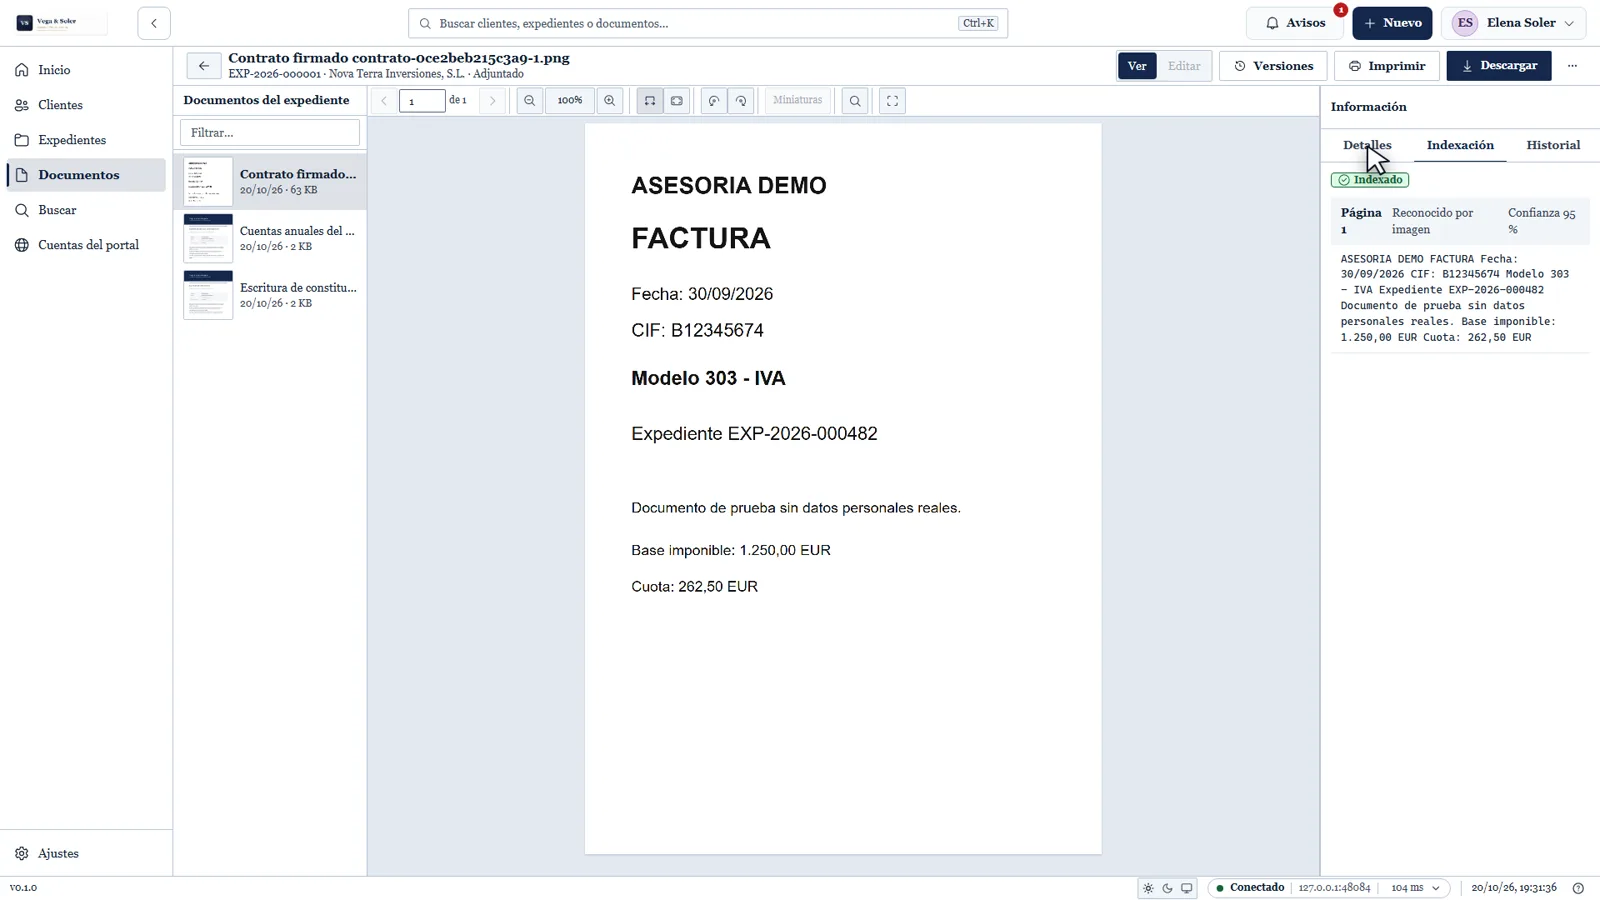This screenshot has width=1600, height=900.
Task: Expand the Elena Soler user menu
Action: [1514, 23]
